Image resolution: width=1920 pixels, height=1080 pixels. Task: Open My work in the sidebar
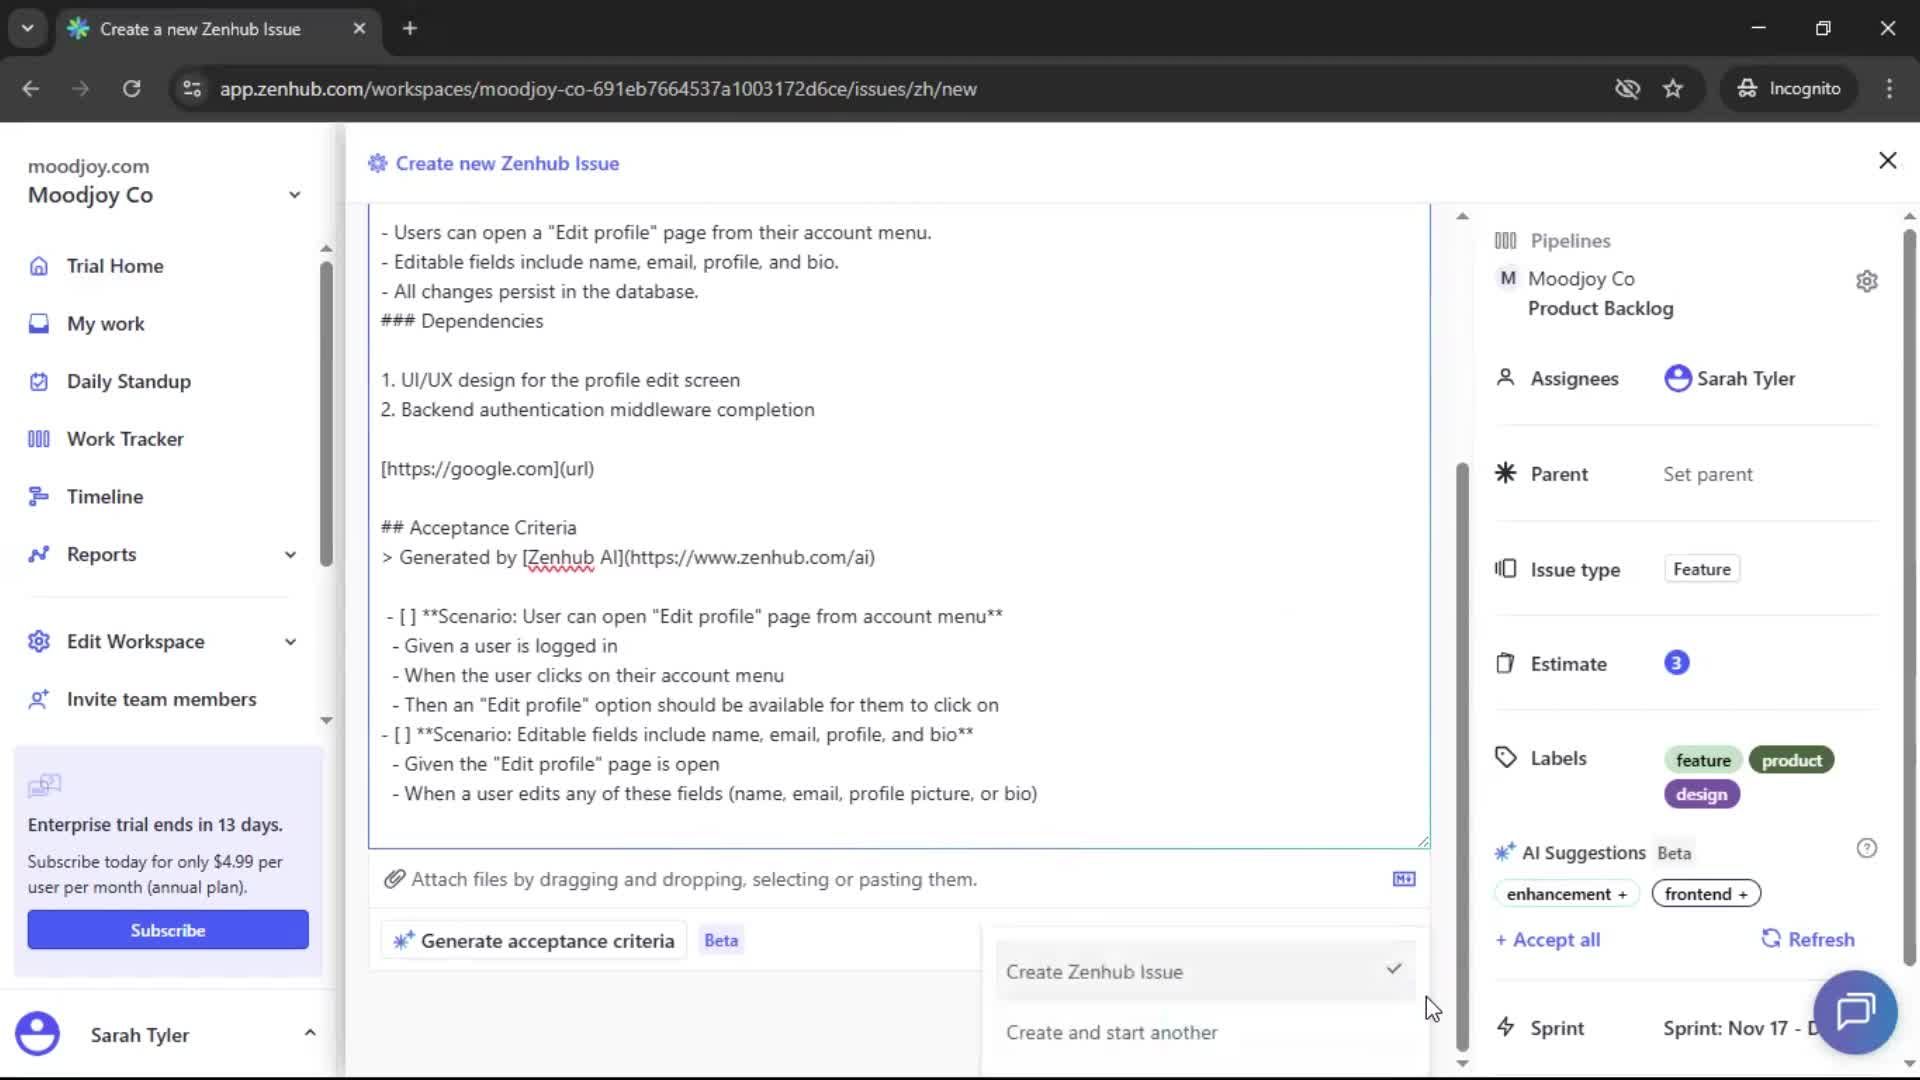click(x=105, y=323)
